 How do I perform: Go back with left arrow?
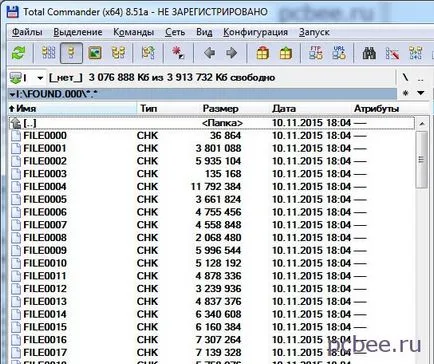coord(209,53)
